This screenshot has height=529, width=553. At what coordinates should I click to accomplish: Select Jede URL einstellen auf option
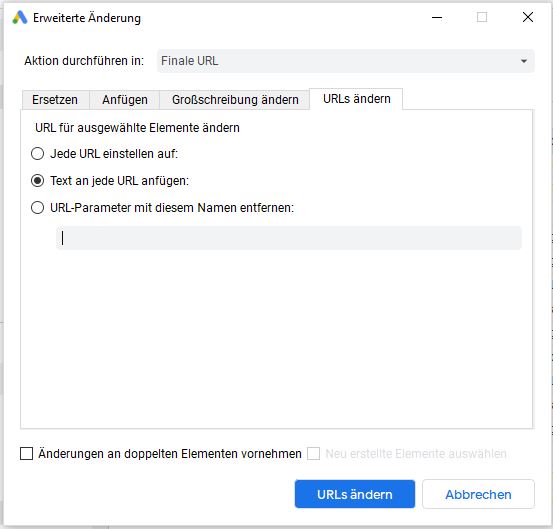click(37, 154)
